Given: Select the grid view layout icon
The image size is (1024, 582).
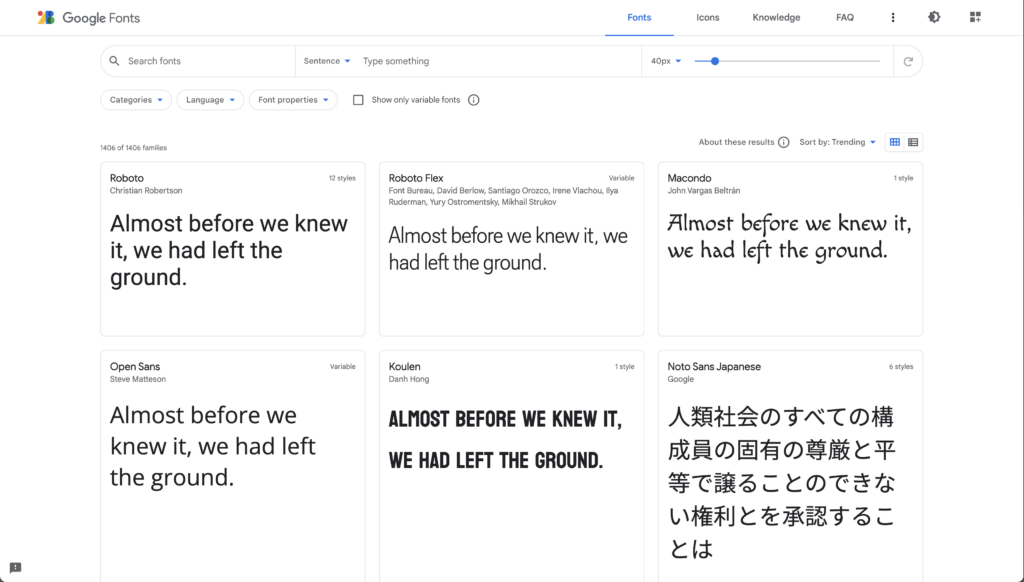Looking at the screenshot, I should tap(894, 142).
